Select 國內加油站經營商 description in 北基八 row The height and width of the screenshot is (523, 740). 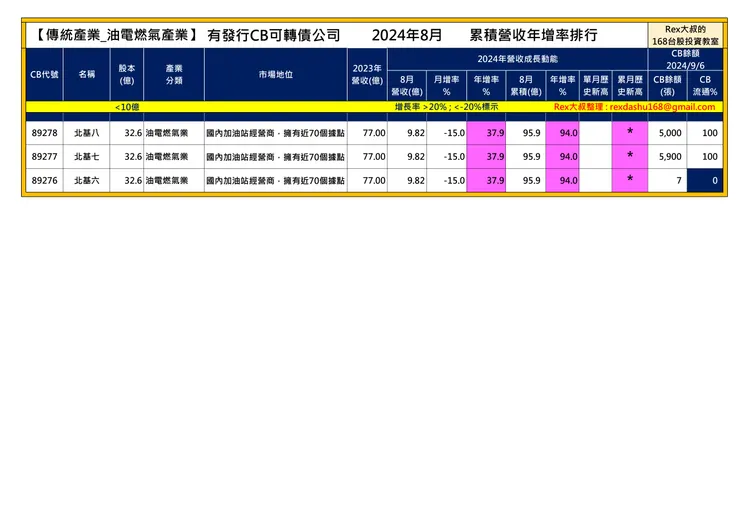(x=276, y=133)
